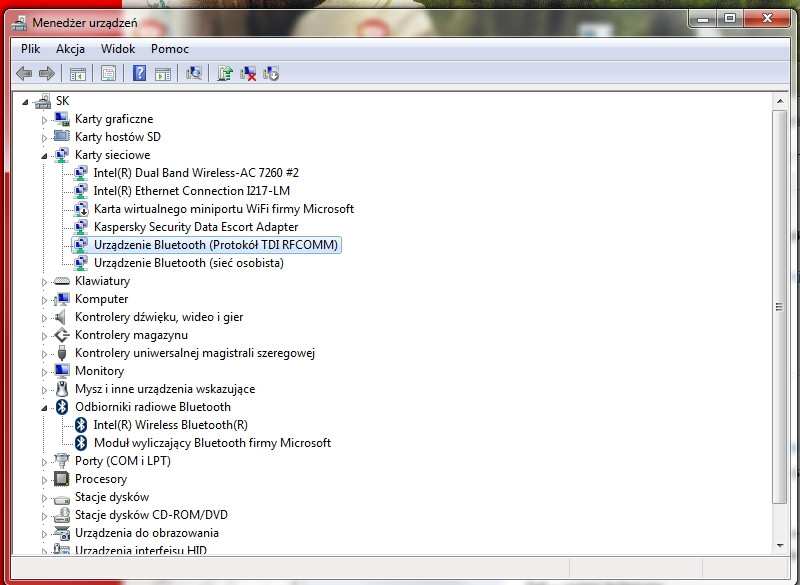Click the Klawiatury keyboard icon
The image size is (800, 585).
click(x=62, y=281)
